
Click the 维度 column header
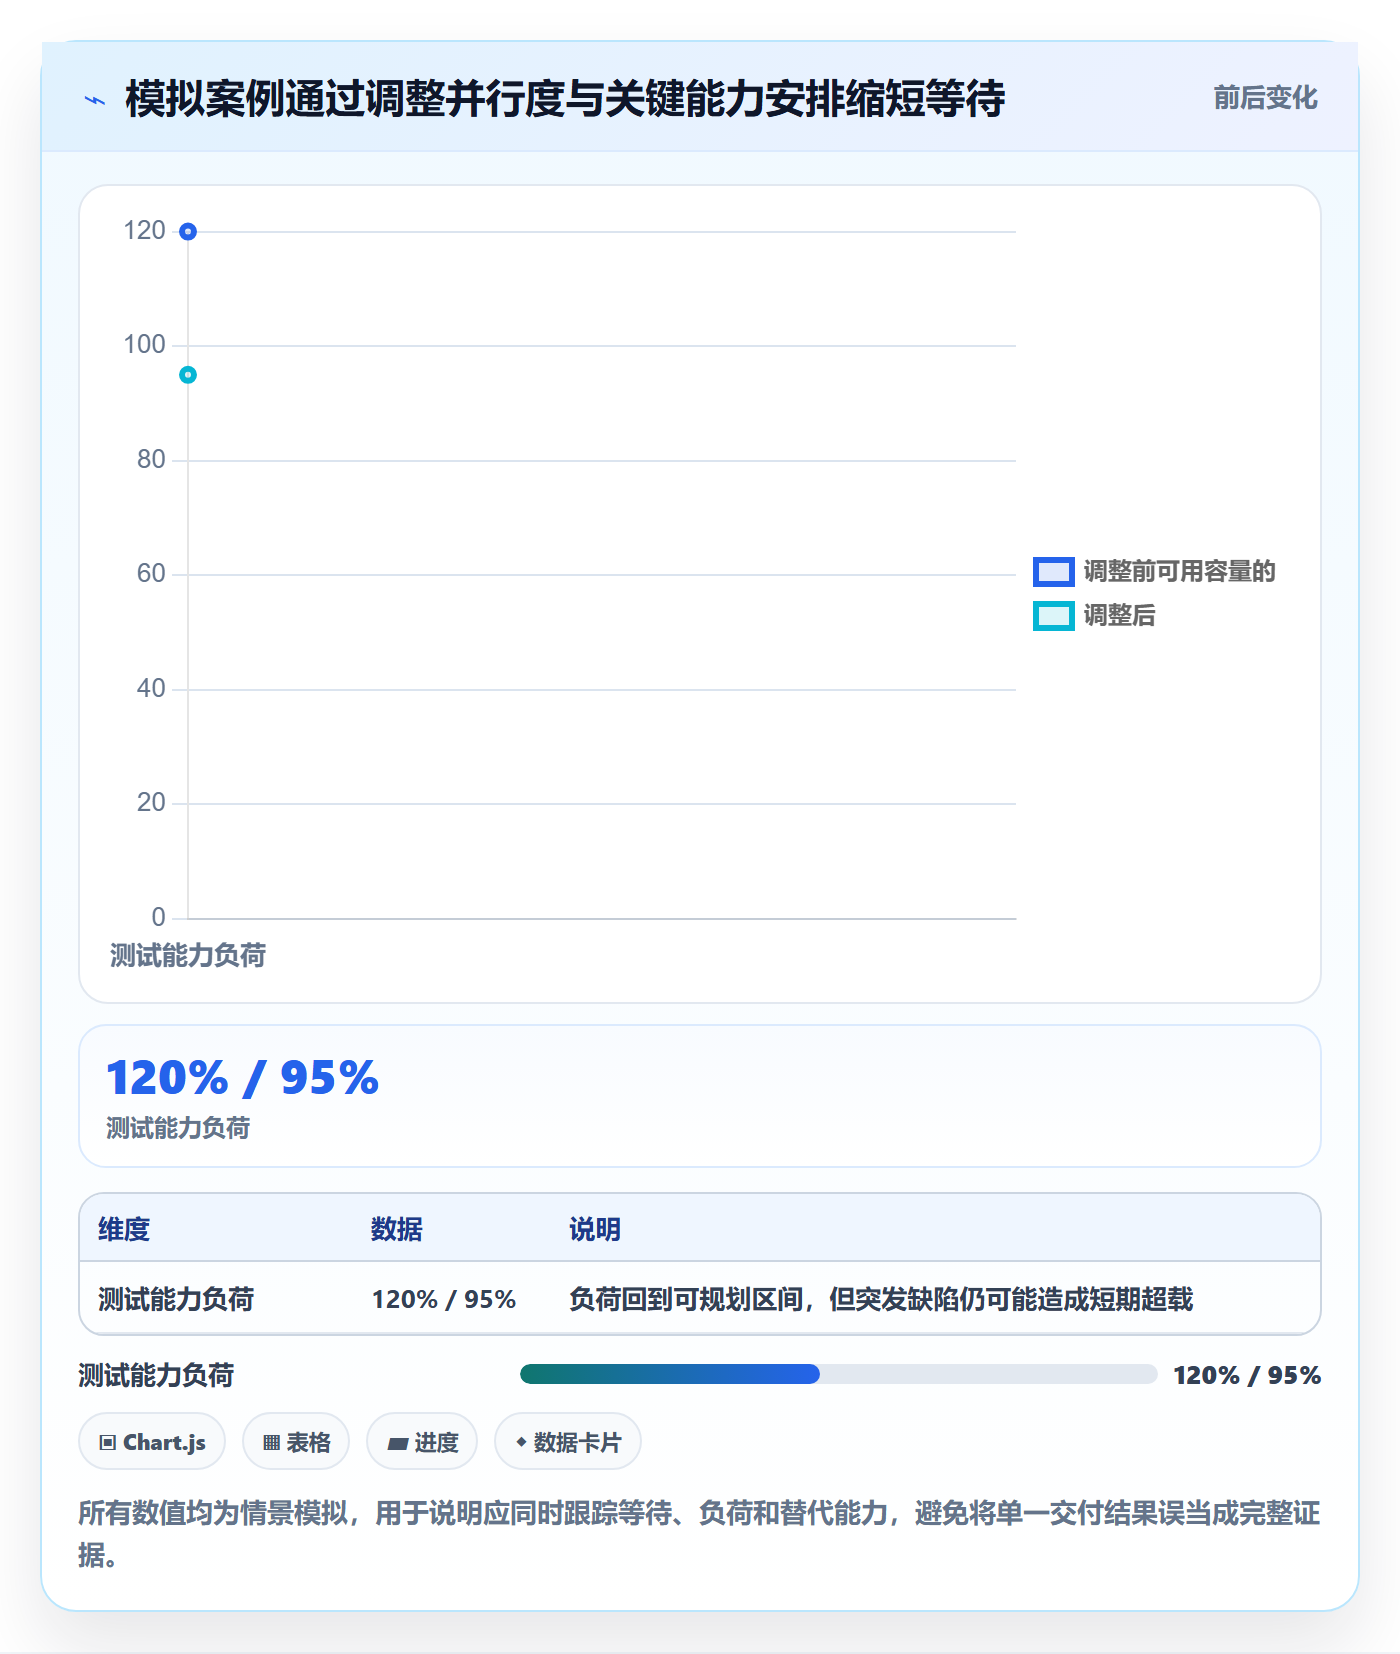click(124, 1229)
